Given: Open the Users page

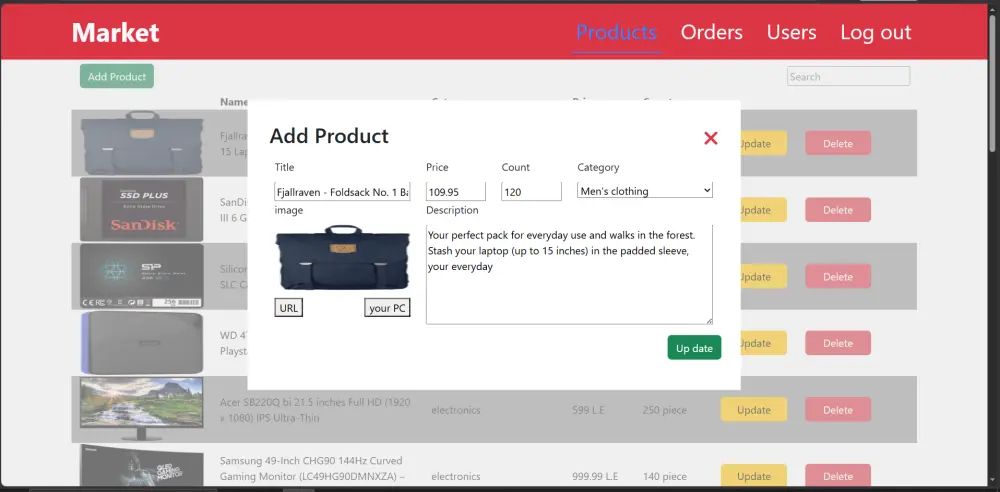Looking at the screenshot, I should click(x=791, y=32).
